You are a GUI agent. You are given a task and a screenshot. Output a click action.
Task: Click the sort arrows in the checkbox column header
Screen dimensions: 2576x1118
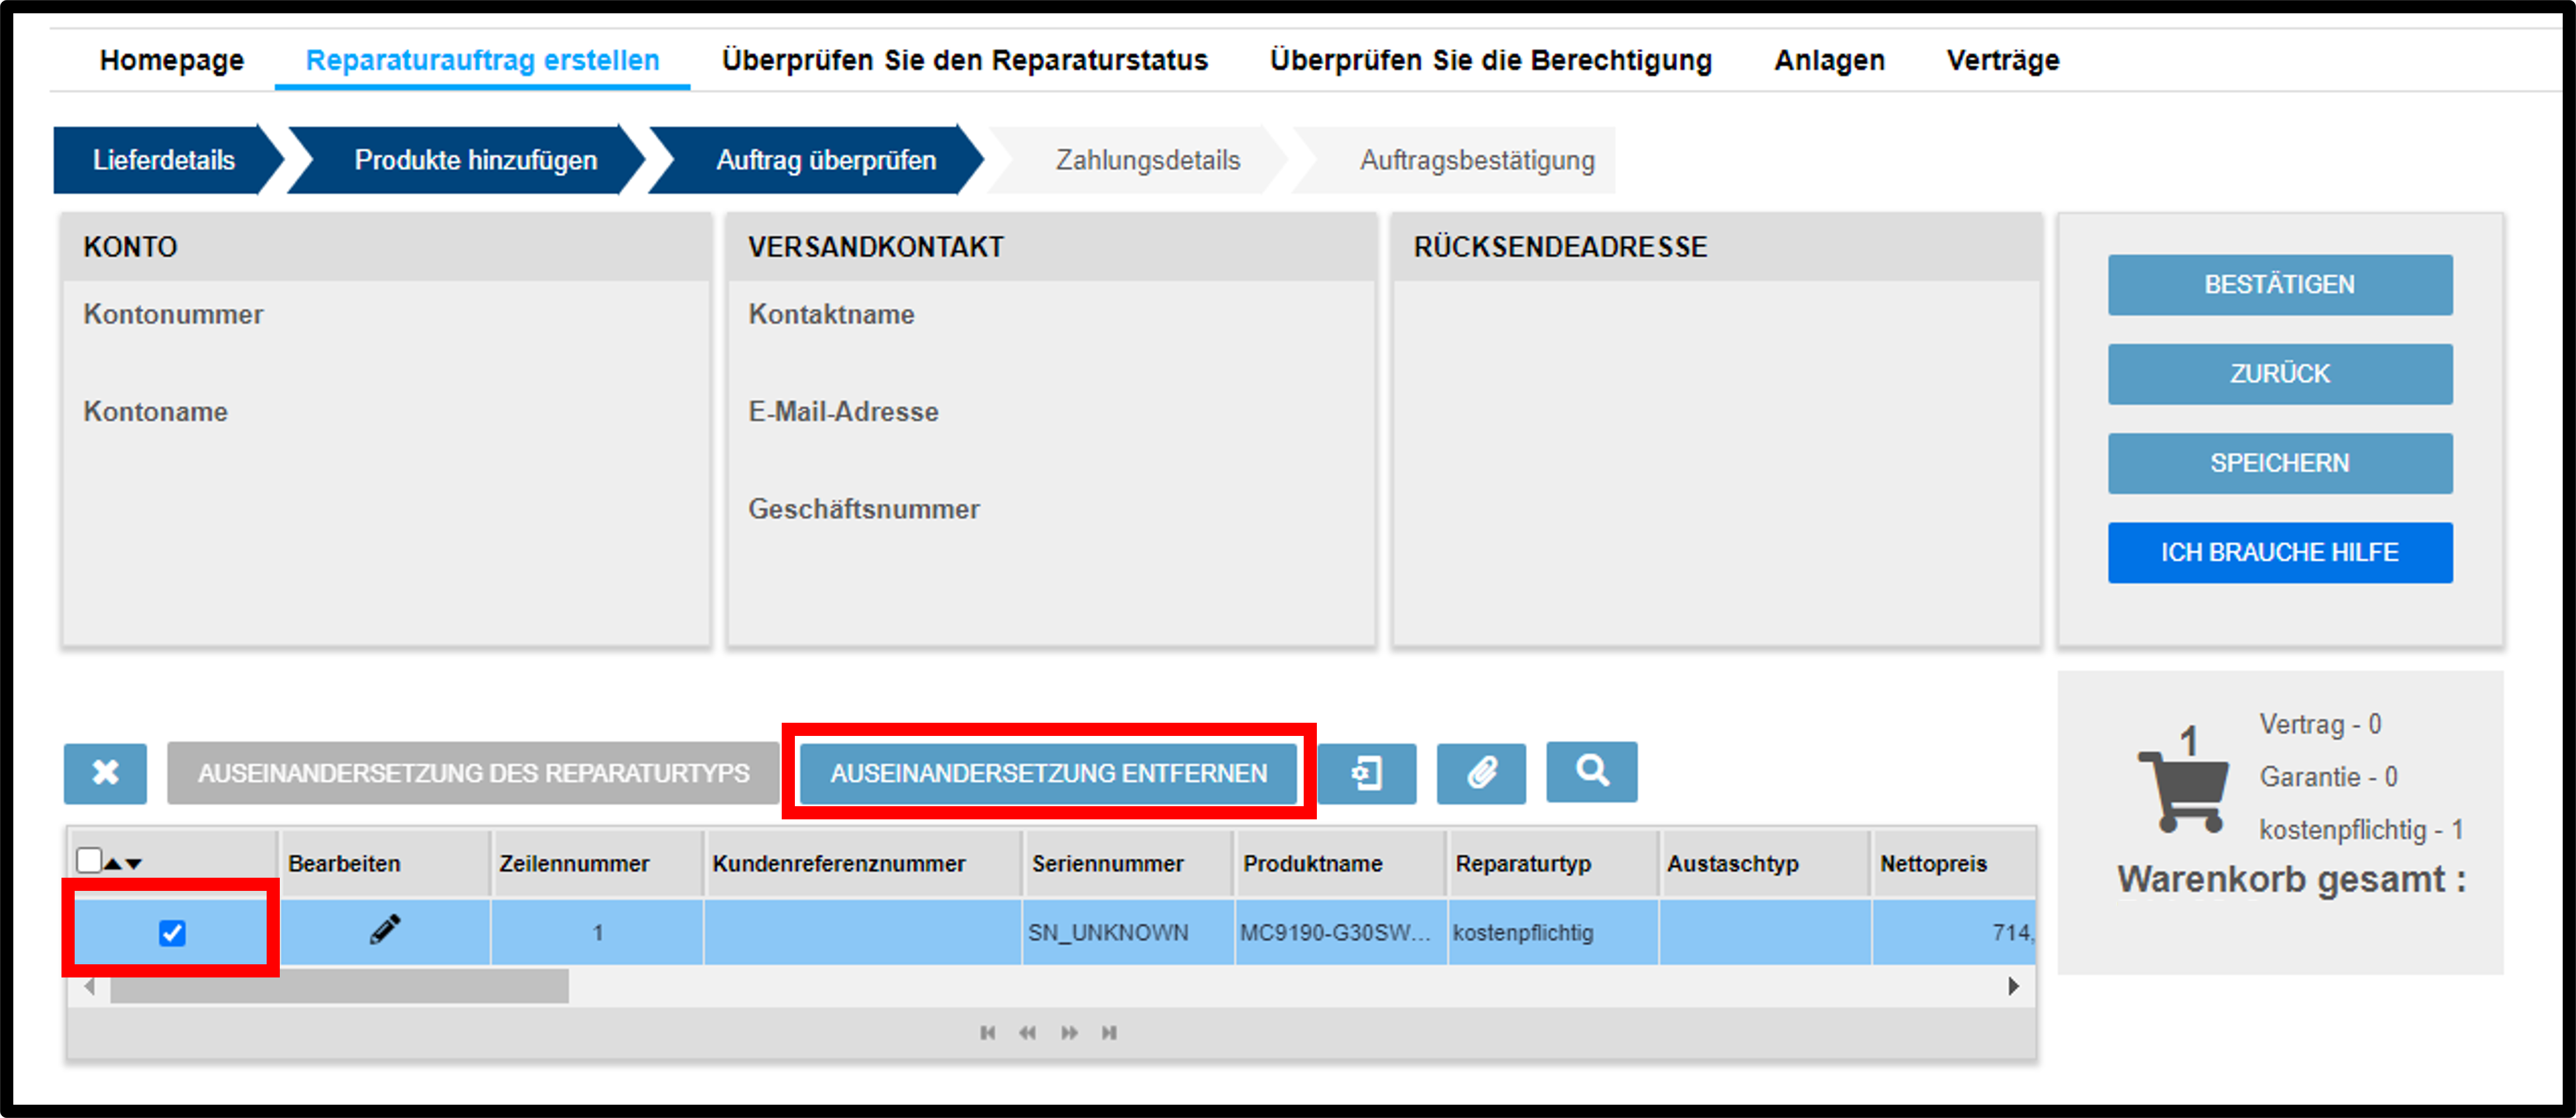(124, 863)
